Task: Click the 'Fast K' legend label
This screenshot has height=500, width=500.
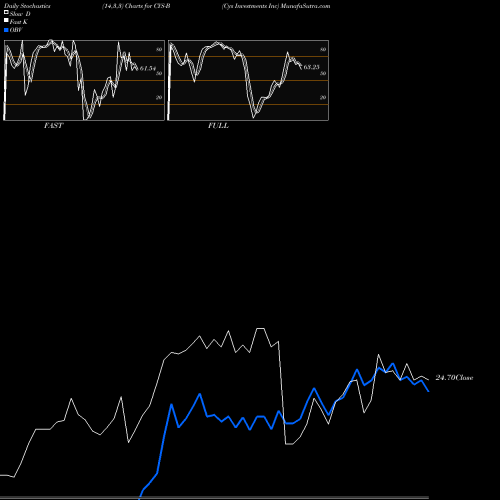Action: point(19,22)
